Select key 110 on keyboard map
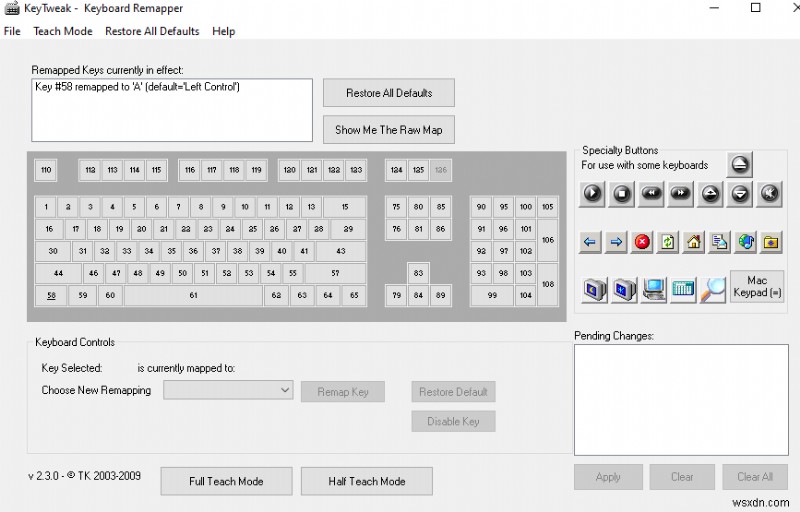The width and height of the screenshot is (800, 512). point(46,170)
